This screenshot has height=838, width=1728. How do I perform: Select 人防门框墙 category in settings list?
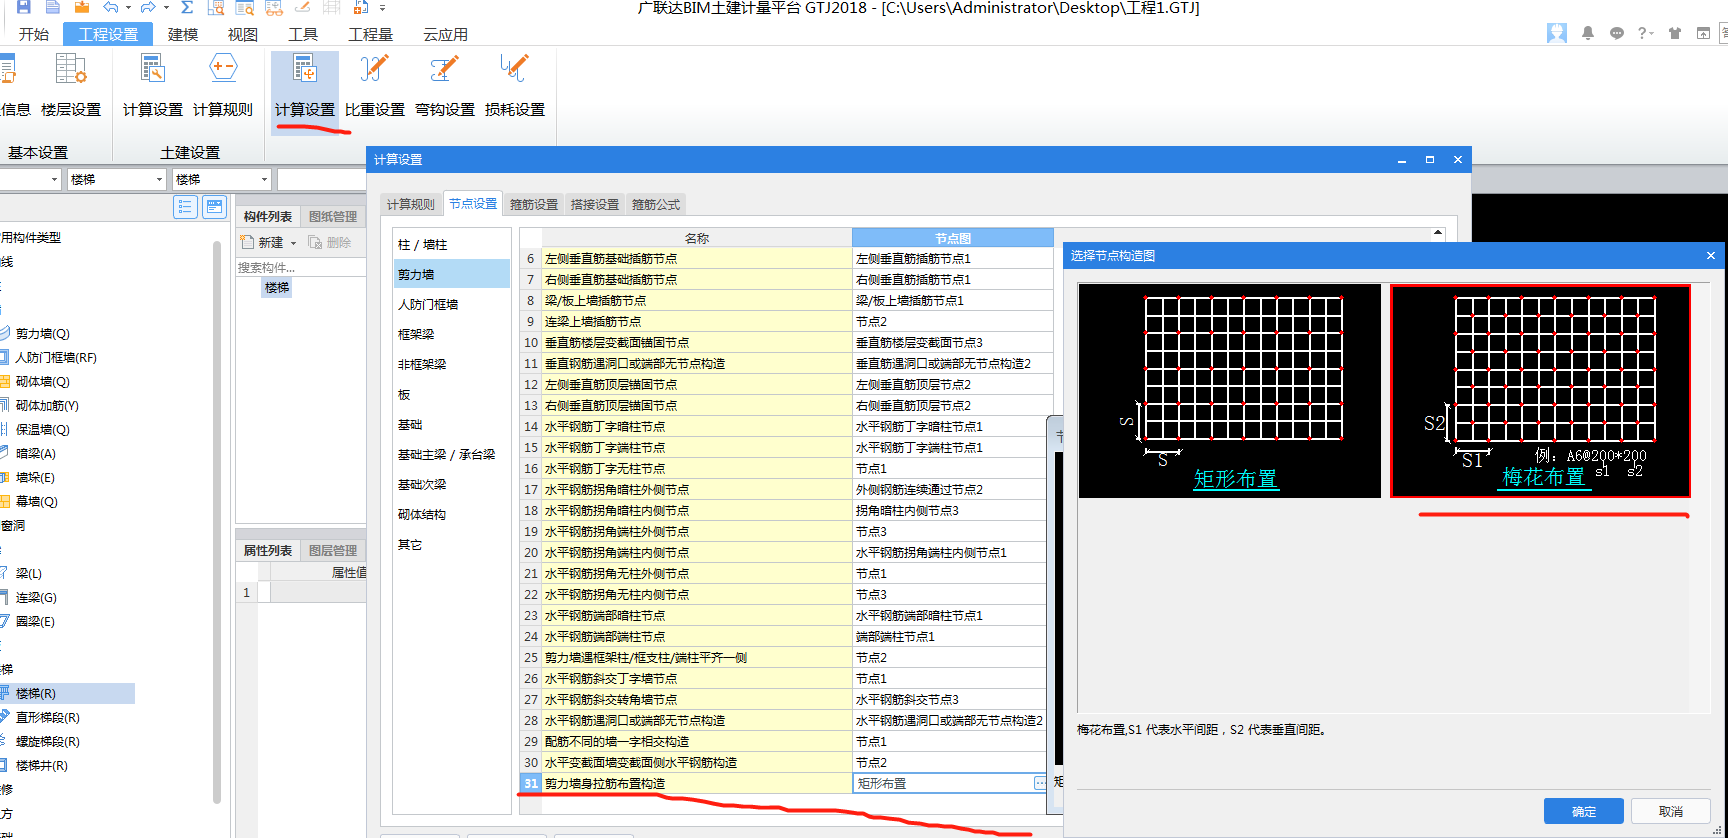pyautogui.click(x=452, y=304)
